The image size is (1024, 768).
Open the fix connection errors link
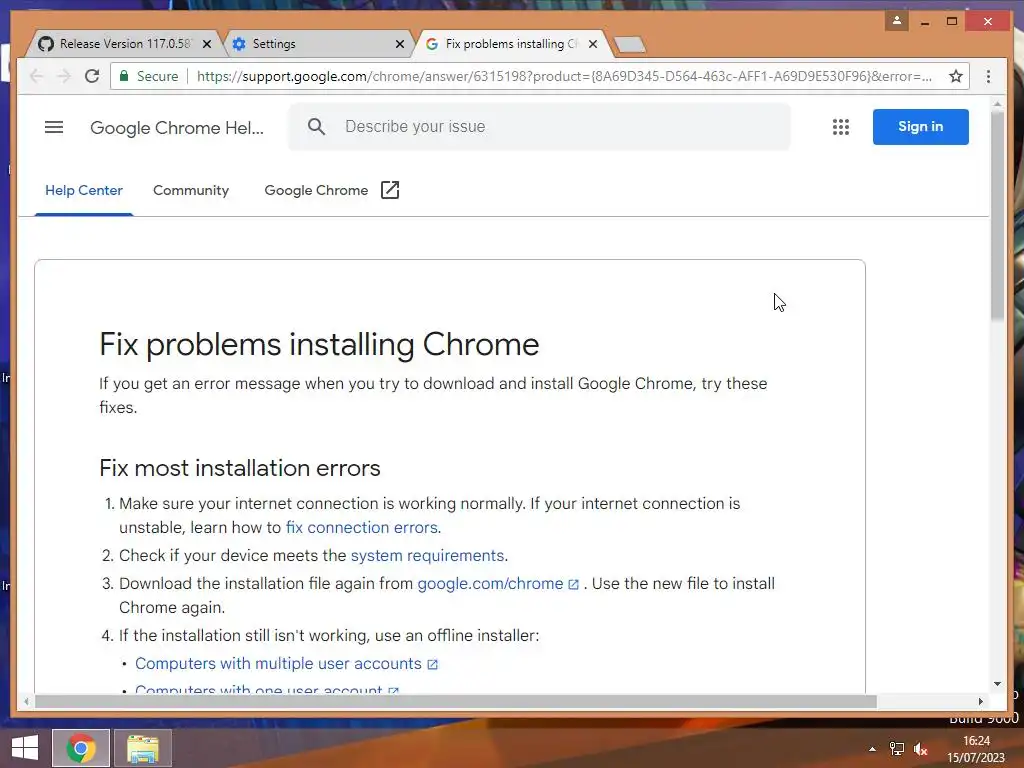pyautogui.click(x=362, y=527)
